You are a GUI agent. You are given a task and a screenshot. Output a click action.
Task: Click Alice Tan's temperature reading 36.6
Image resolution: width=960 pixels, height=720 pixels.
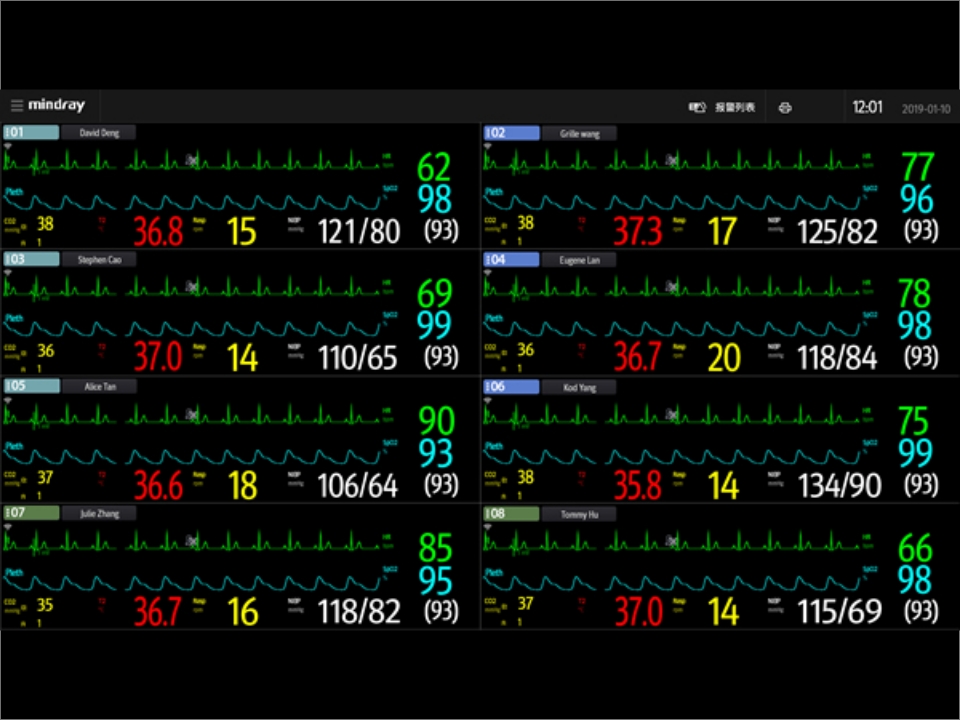tap(158, 486)
